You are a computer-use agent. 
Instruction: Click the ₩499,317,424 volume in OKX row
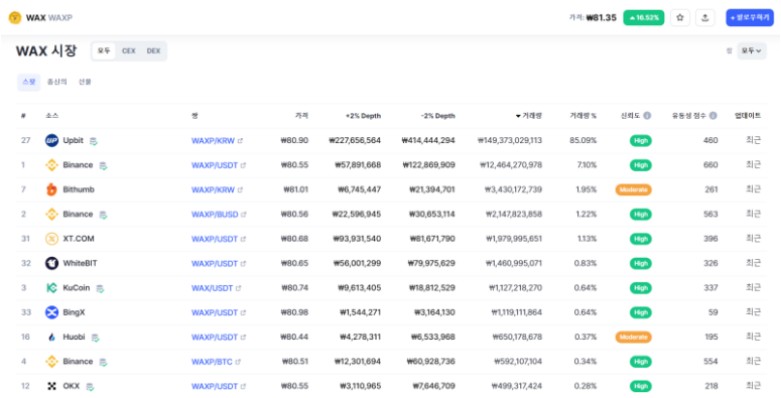coord(517,386)
